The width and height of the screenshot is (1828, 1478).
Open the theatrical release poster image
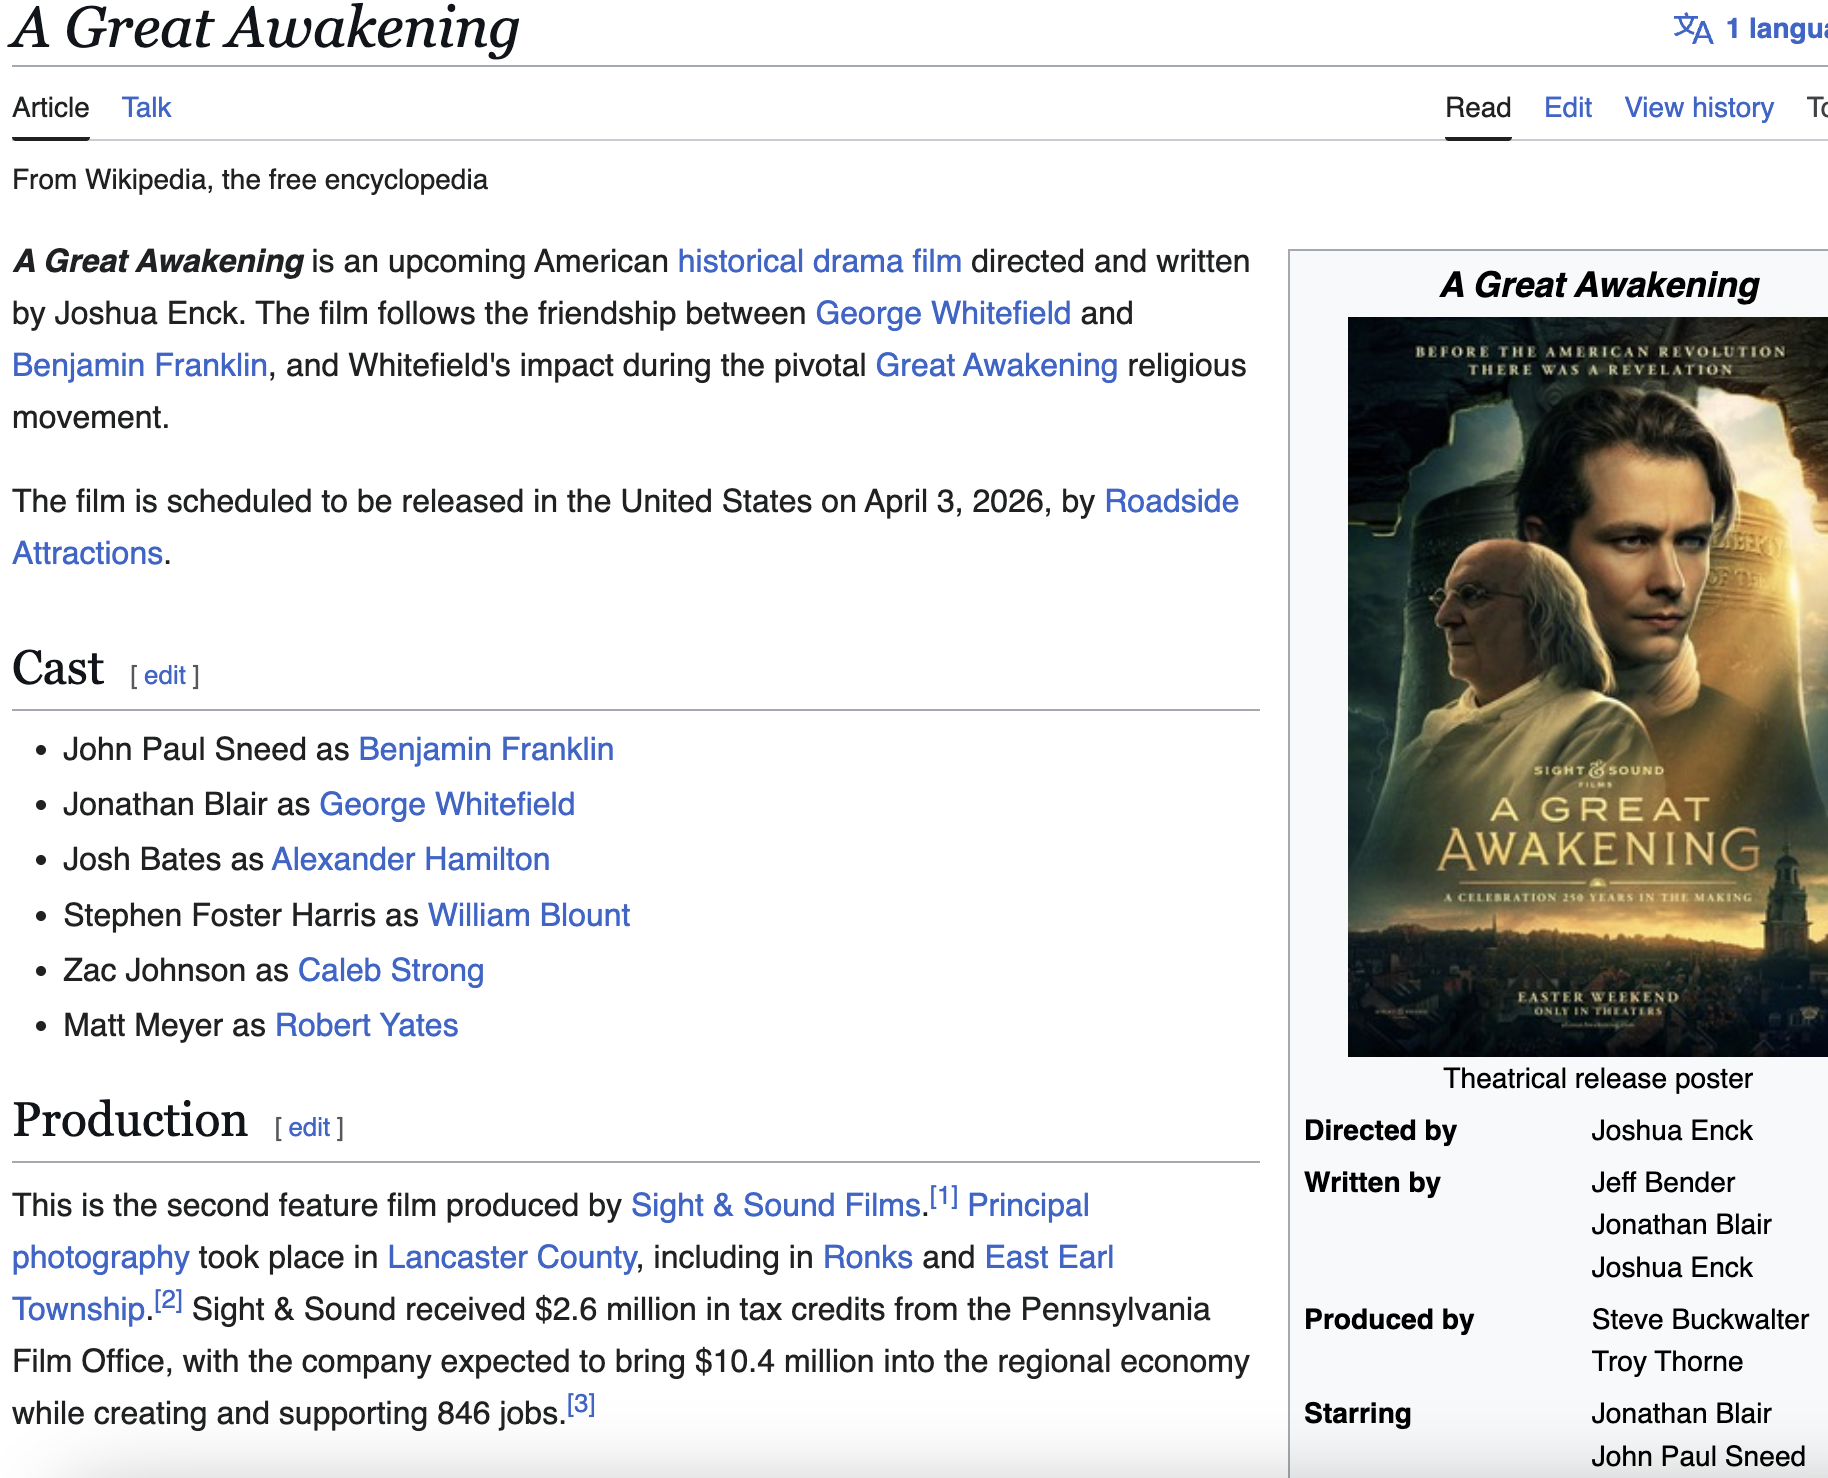[x=1587, y=686]
